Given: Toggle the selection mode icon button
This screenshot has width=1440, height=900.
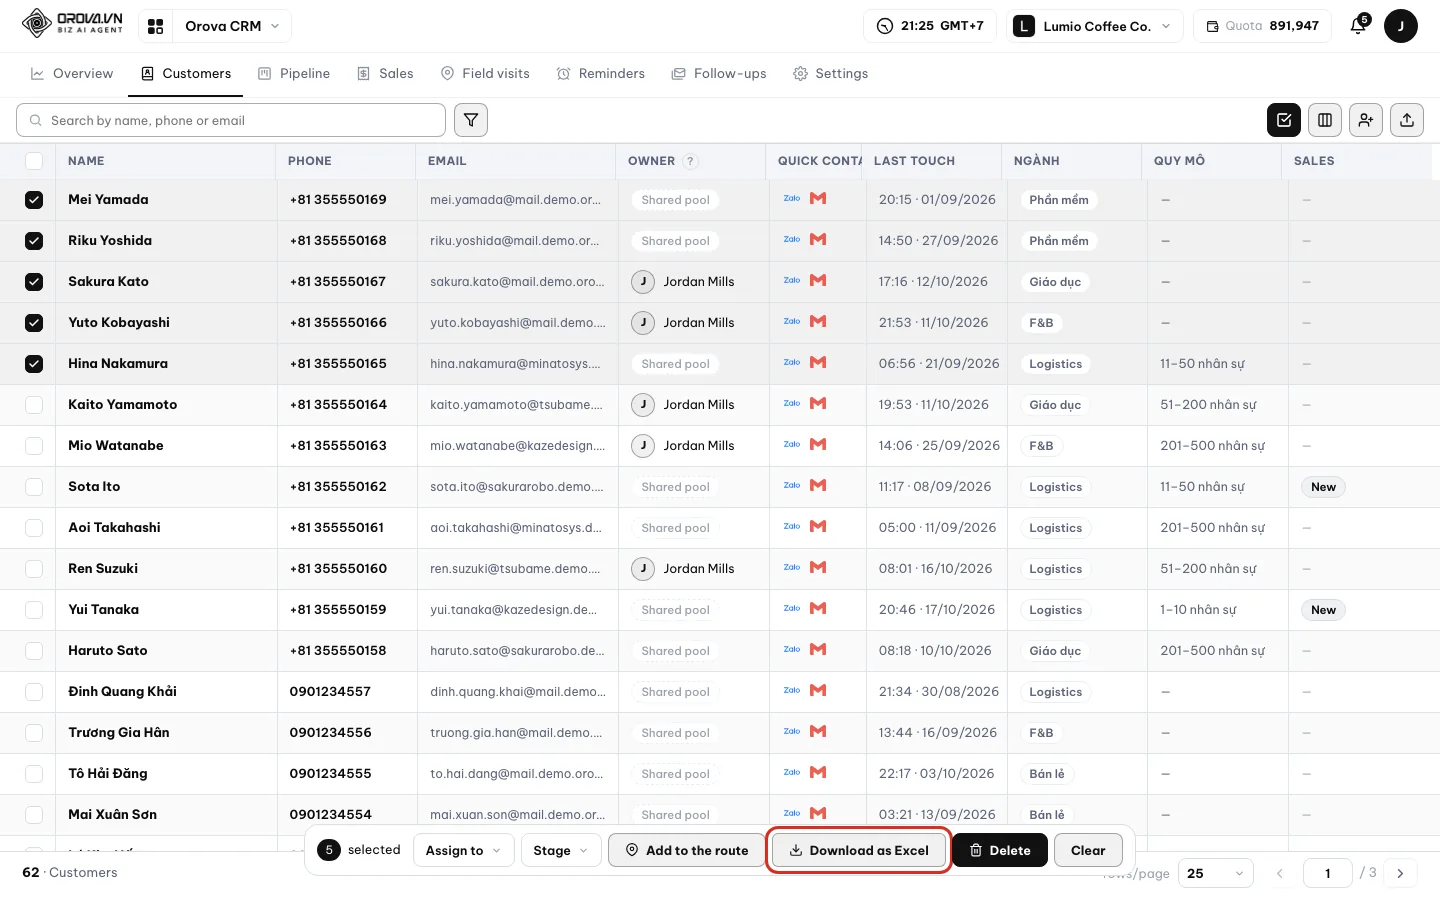Looking at the screenshot, I should coord(1284,120).
